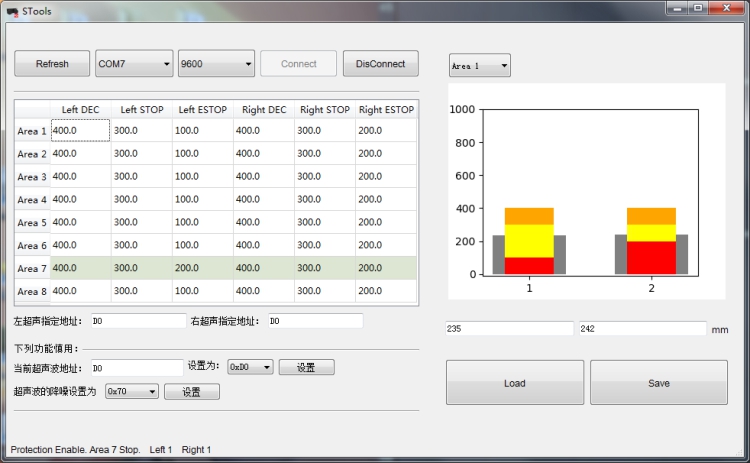
Task: Select the Left ESTOP column header
Action: [x=203, y=110]
